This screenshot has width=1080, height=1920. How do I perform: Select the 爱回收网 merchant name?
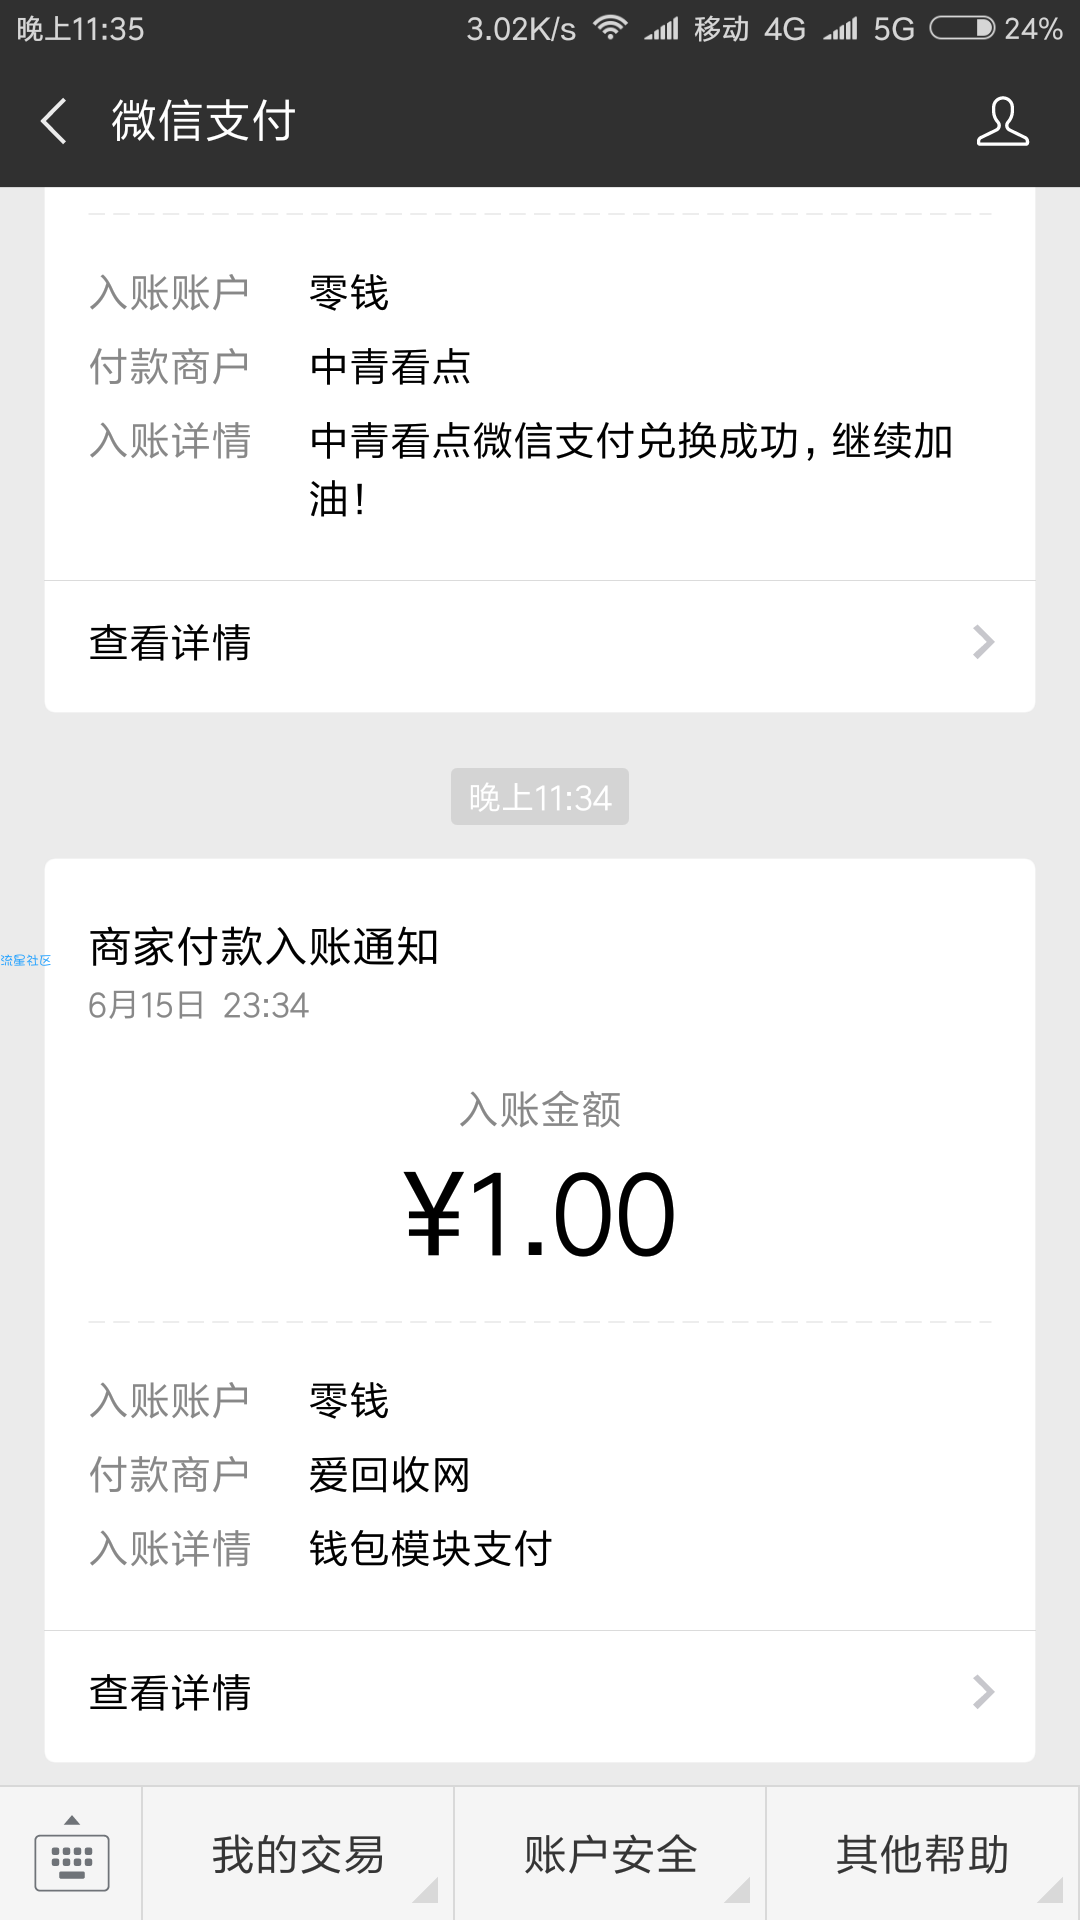pyautogui.click(x=390, y=1475)
